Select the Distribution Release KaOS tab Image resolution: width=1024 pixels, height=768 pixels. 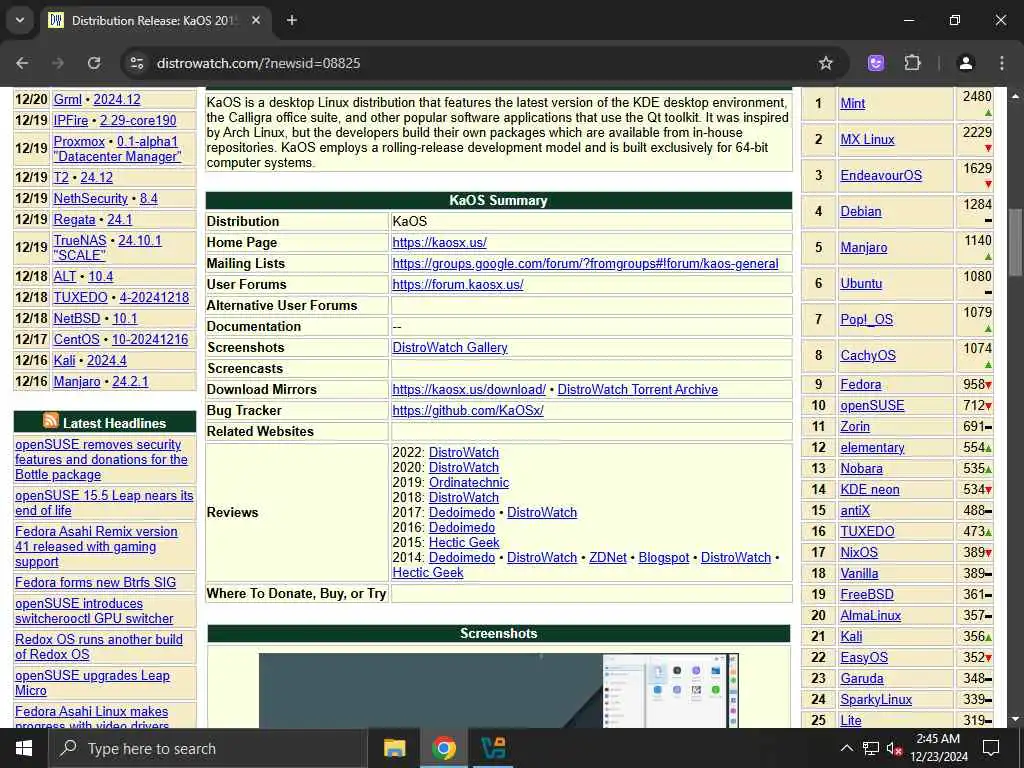pyautogui.click(x=156, y=20)
